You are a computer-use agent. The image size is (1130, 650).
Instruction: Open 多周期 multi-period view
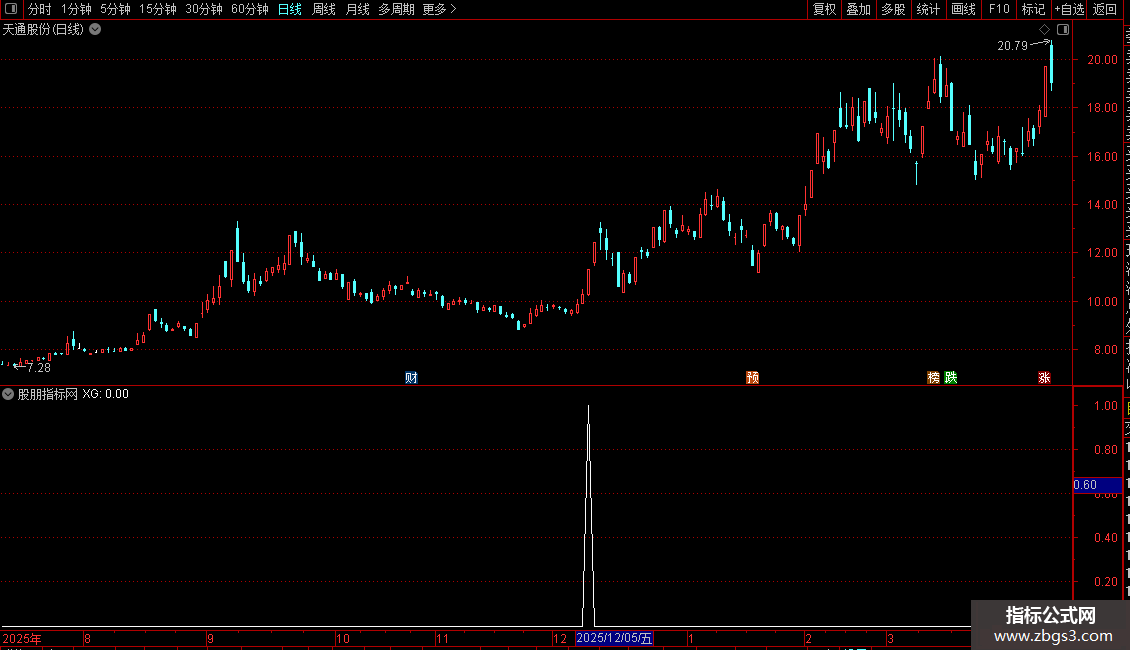point(396,9)
